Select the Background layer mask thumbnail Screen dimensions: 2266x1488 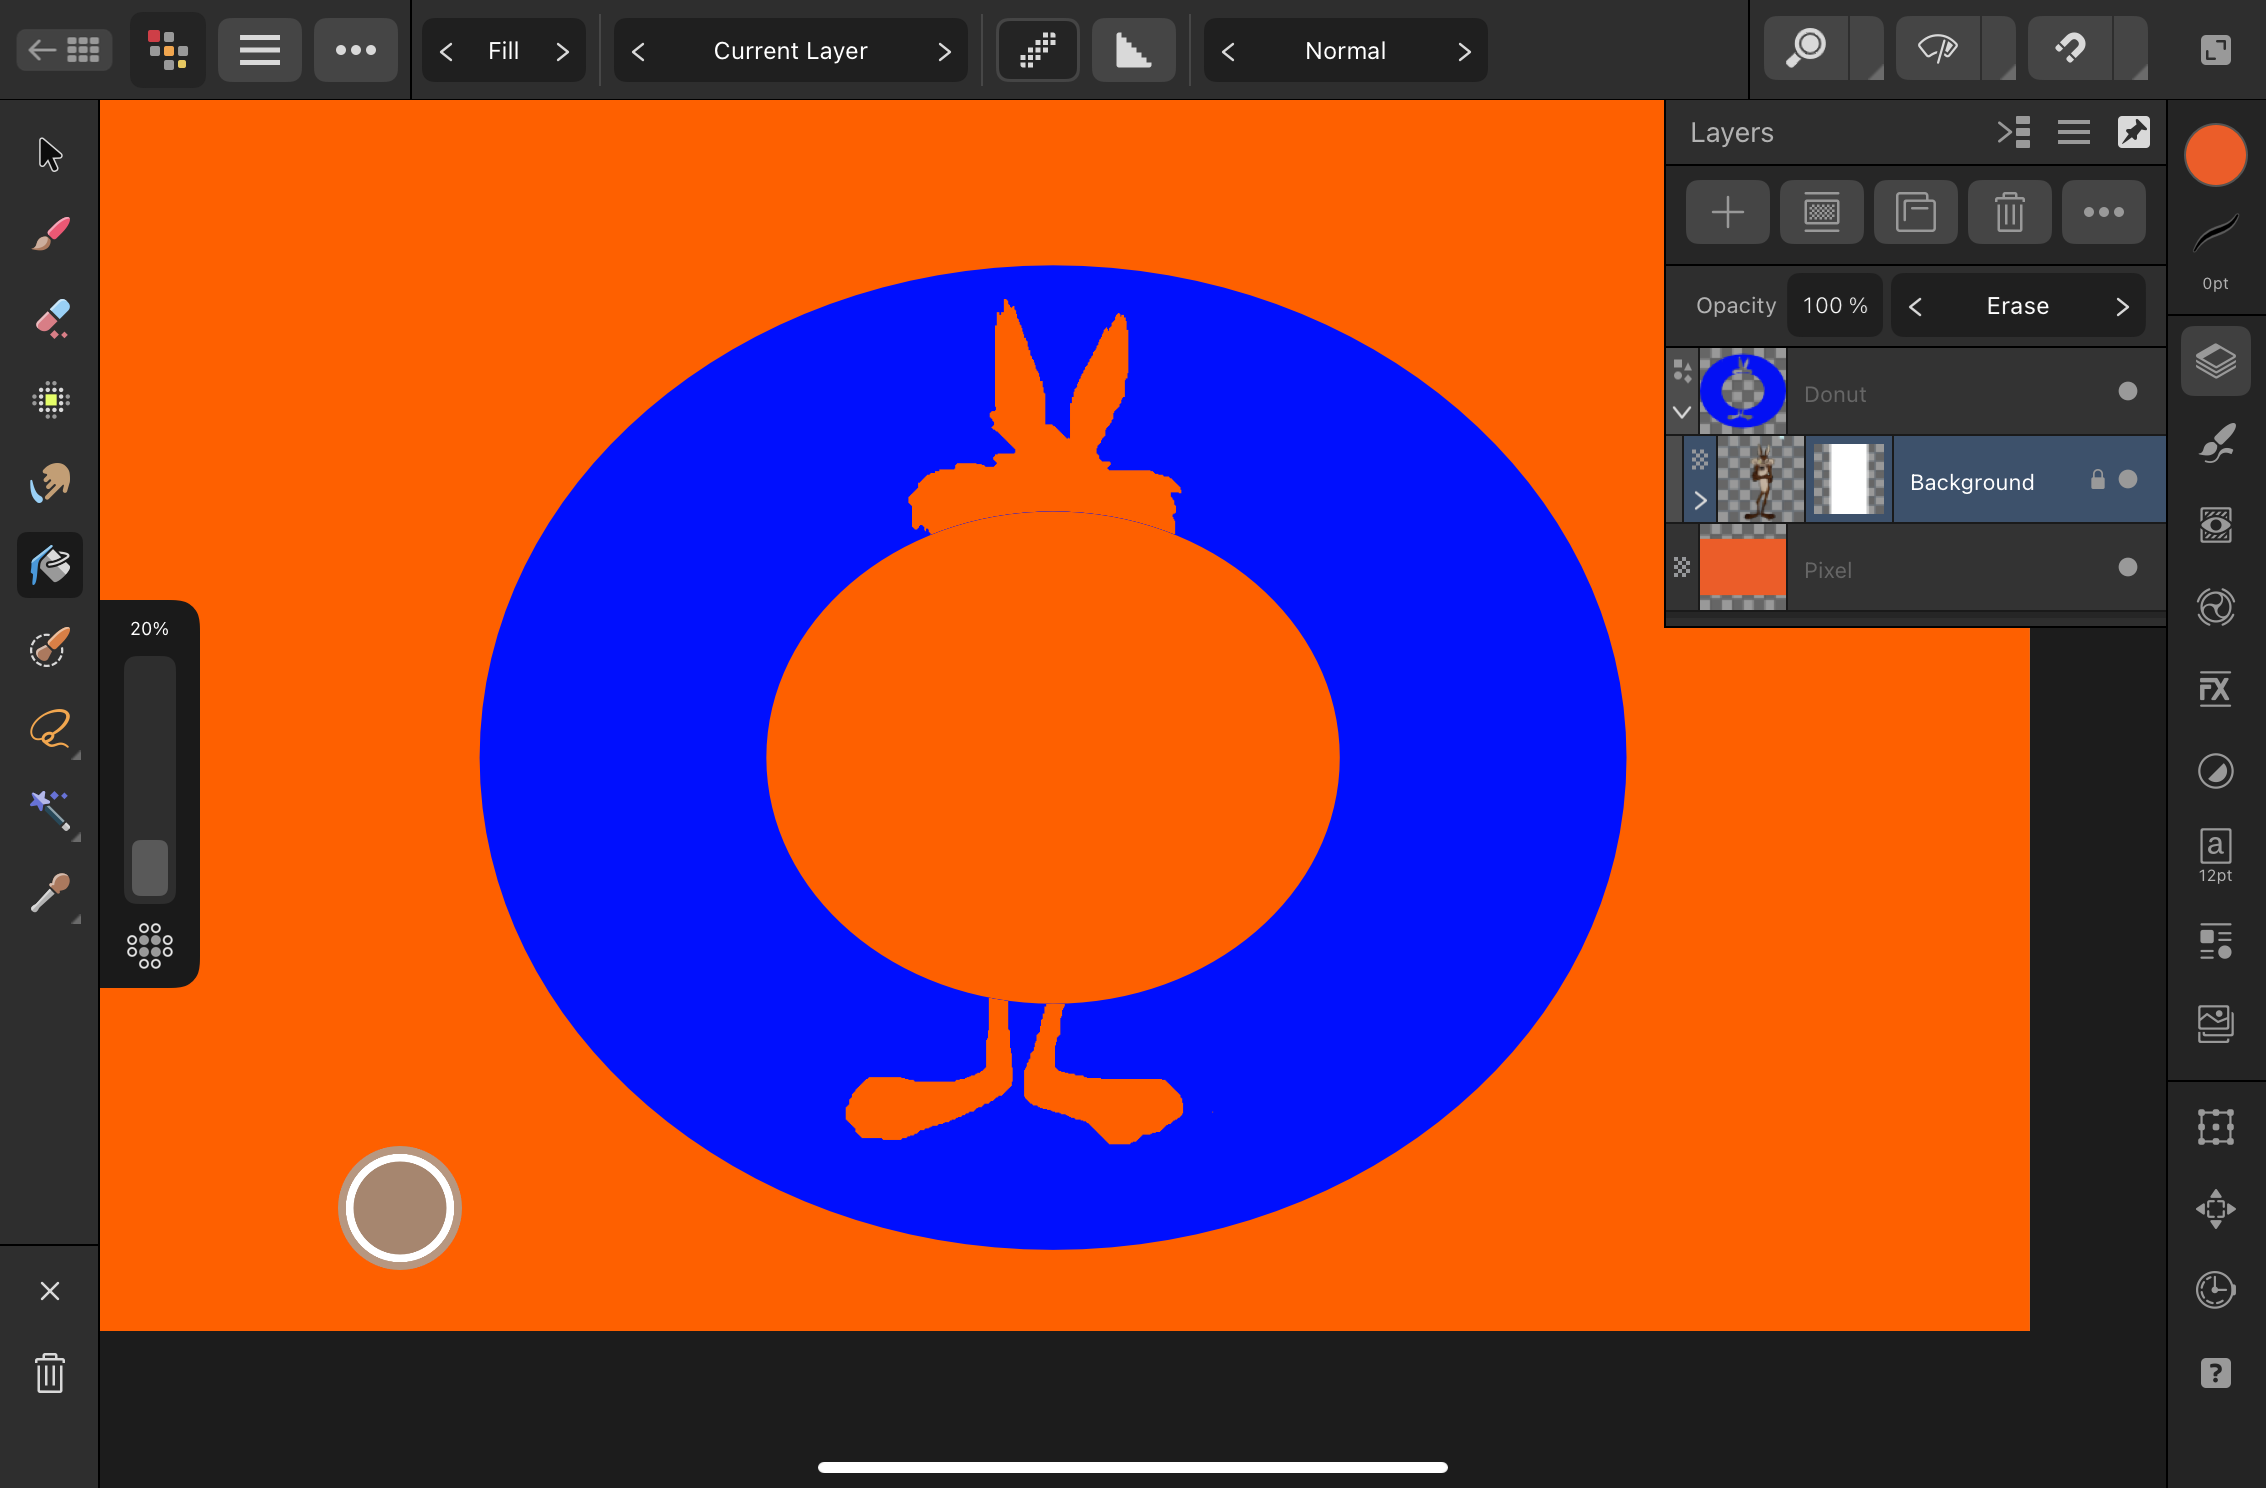[1849, 479]
